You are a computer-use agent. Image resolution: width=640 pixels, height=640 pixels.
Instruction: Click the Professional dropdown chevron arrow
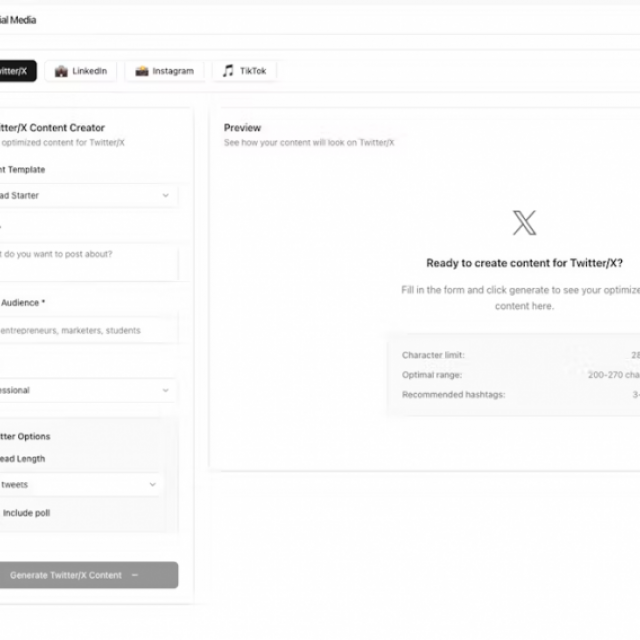tap(166, 390)
